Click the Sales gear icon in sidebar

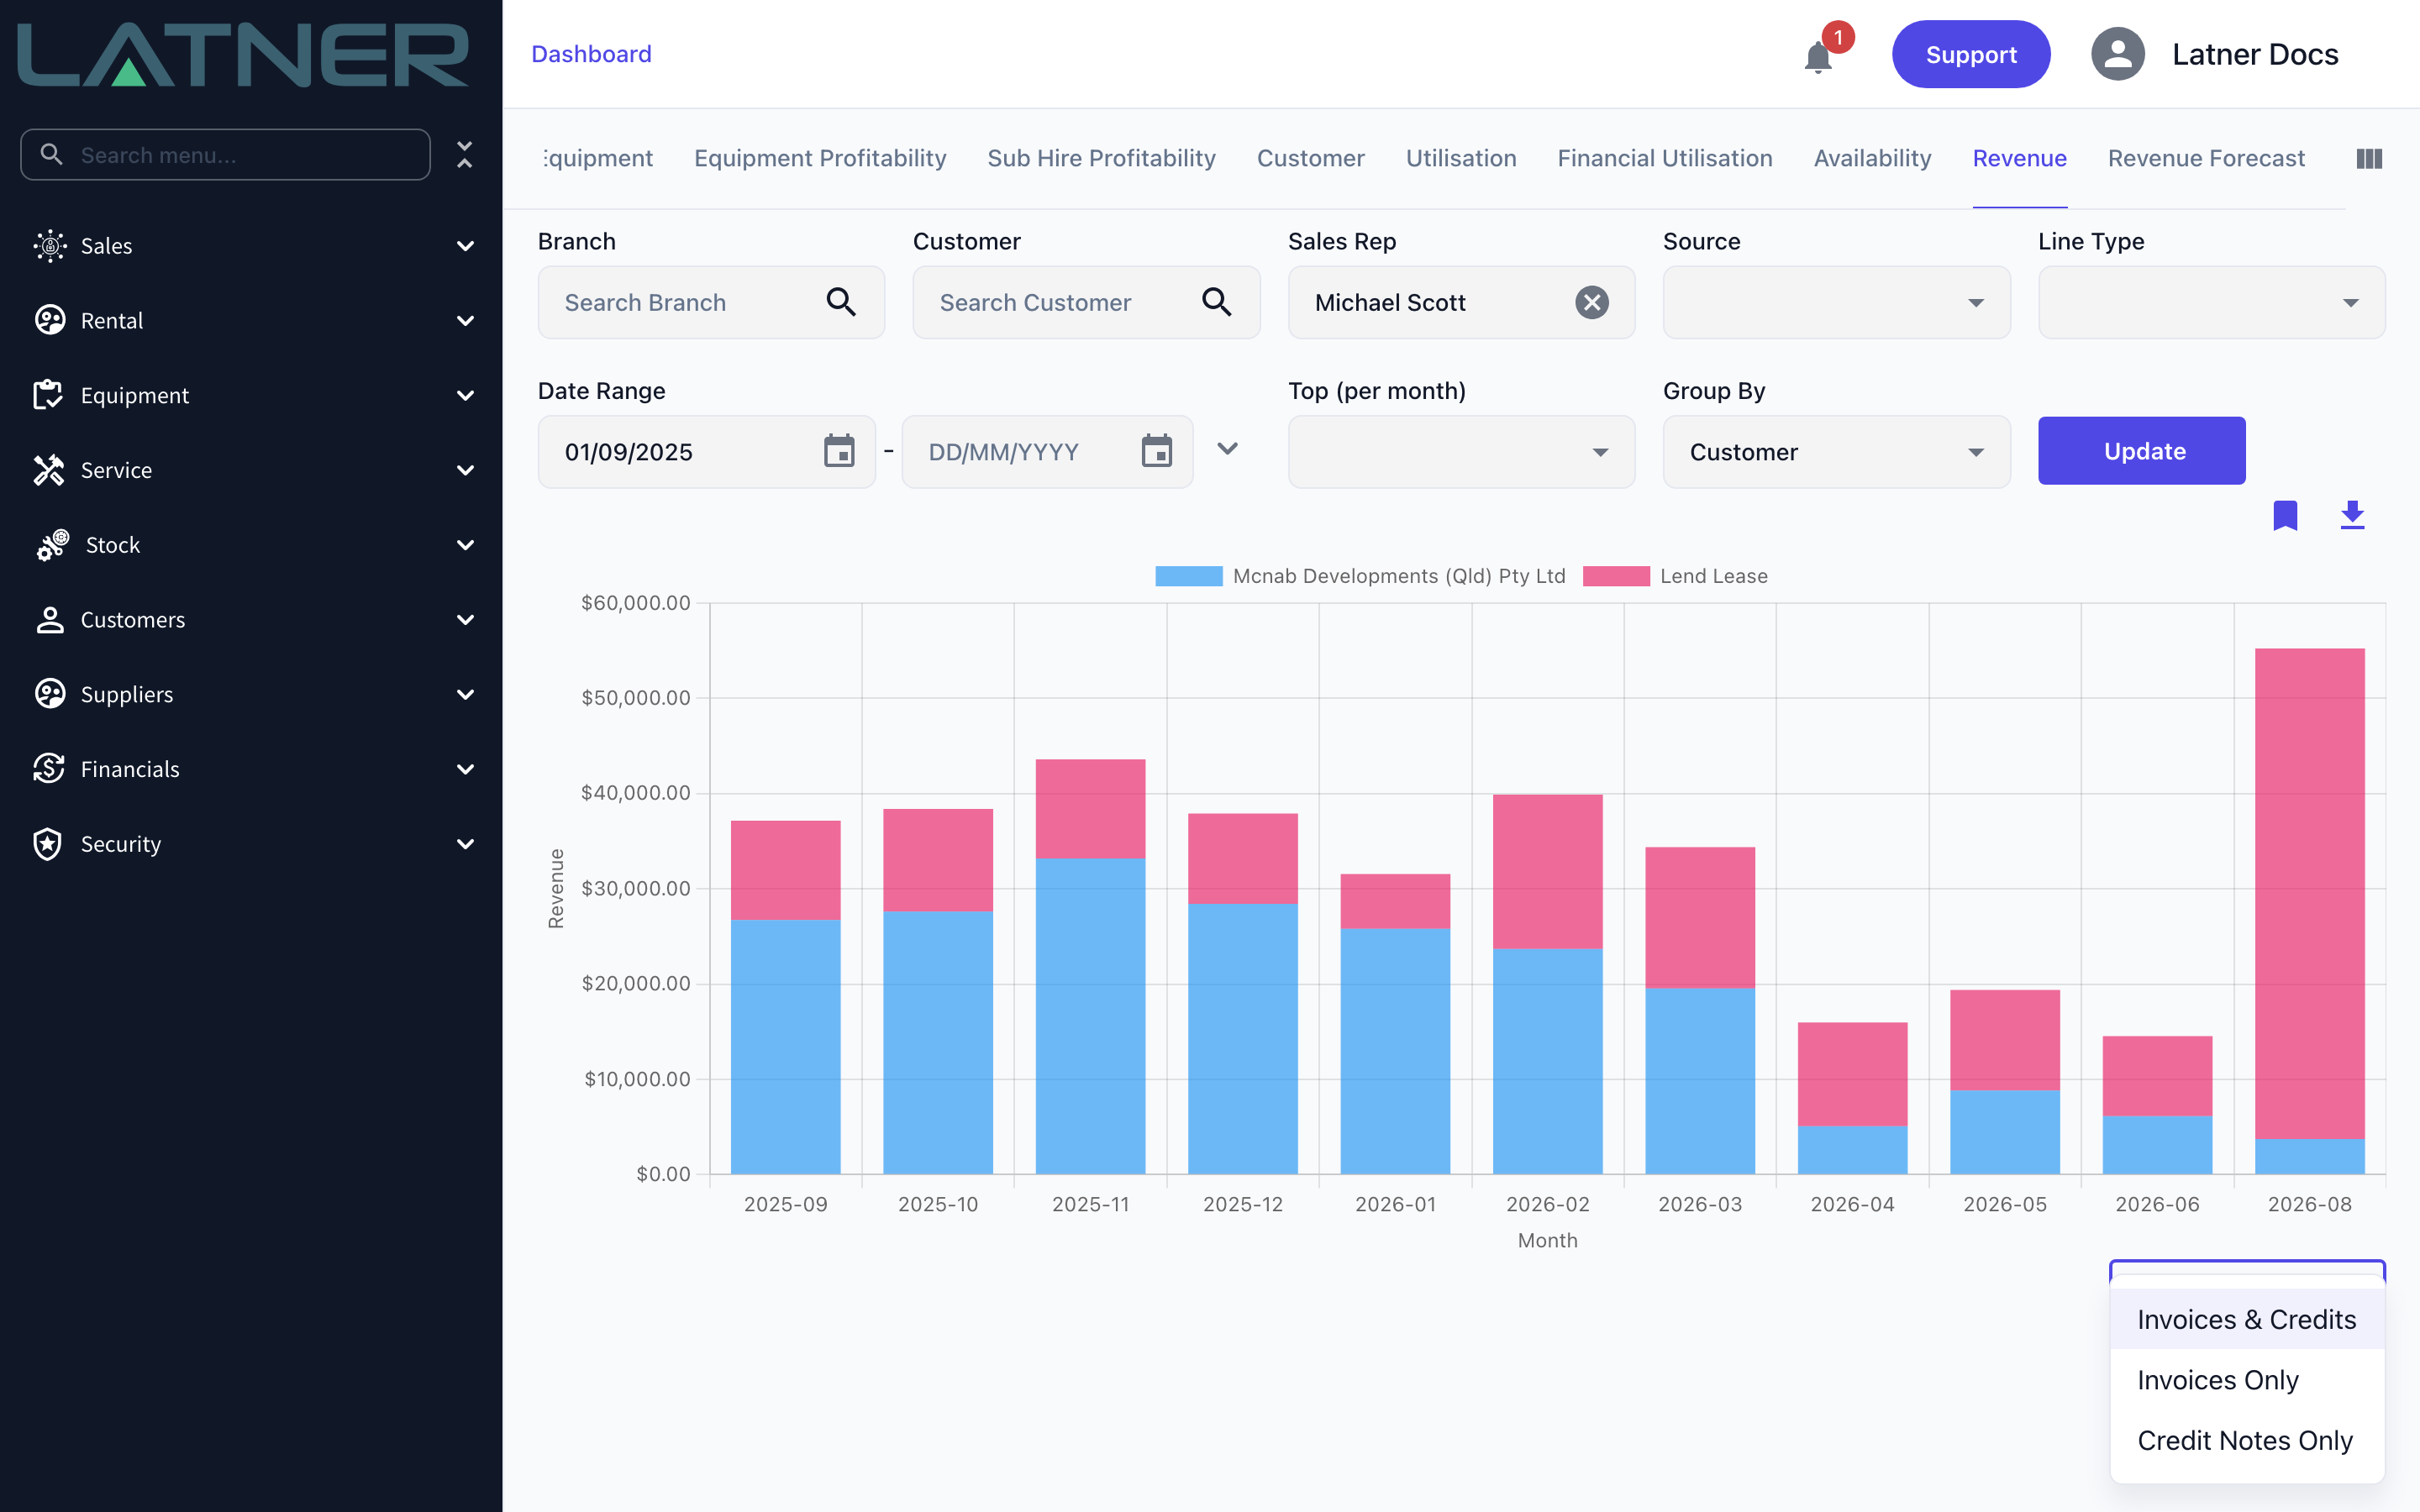[x=49, y=246]
